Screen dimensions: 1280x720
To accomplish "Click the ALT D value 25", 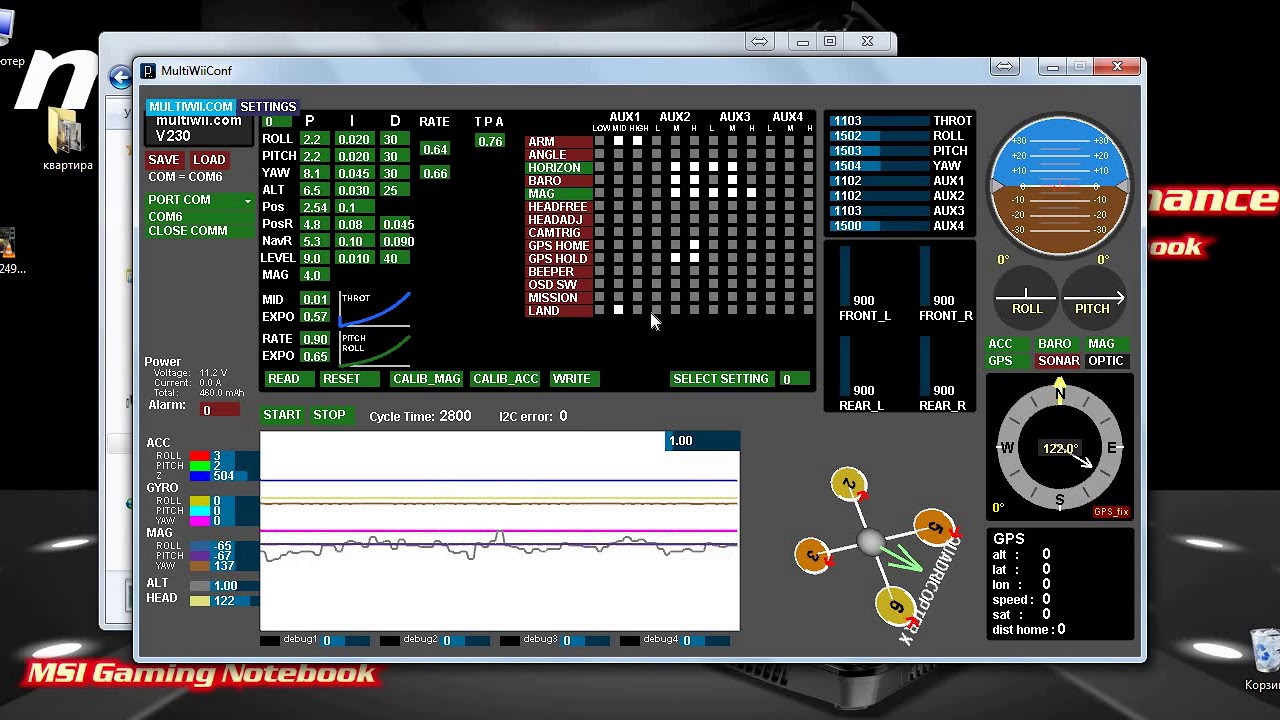I will point(395,191).
